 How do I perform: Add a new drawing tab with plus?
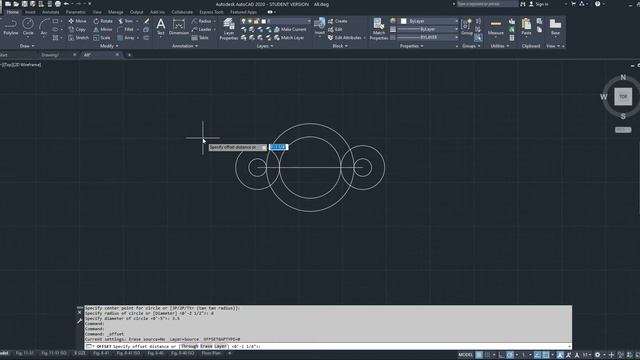point(129,55)
